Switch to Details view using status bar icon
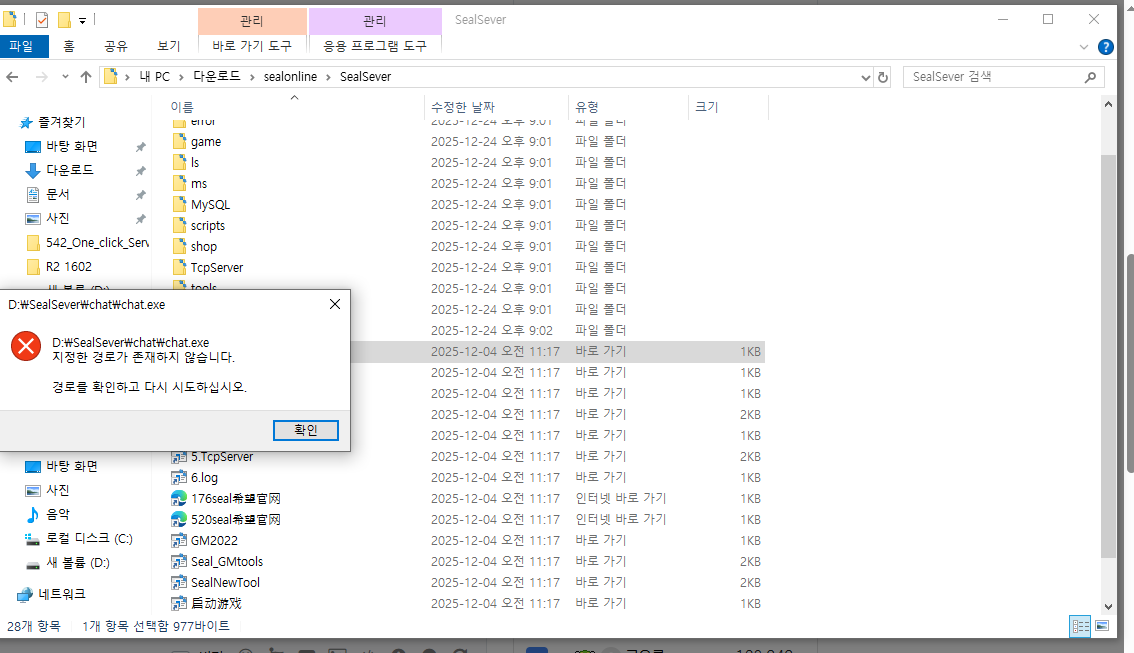 [x=1080, y=626]
